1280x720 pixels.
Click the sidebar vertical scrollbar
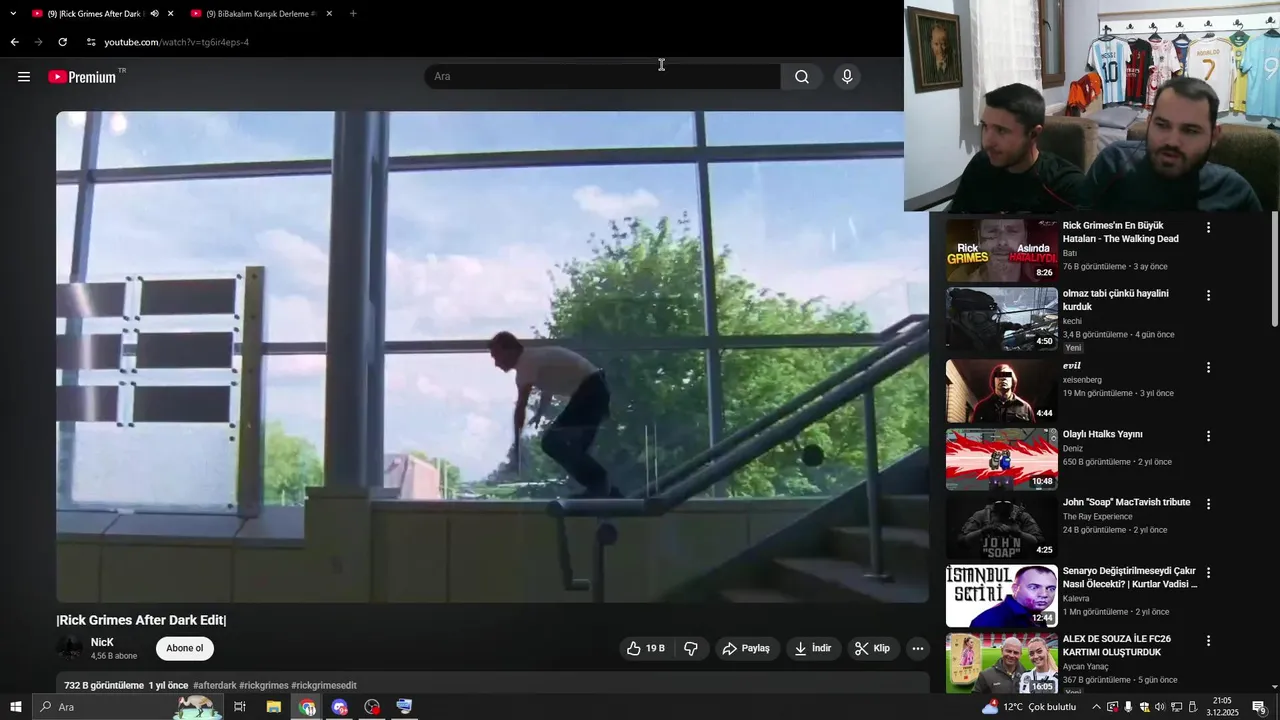(x=1275, y=268)
